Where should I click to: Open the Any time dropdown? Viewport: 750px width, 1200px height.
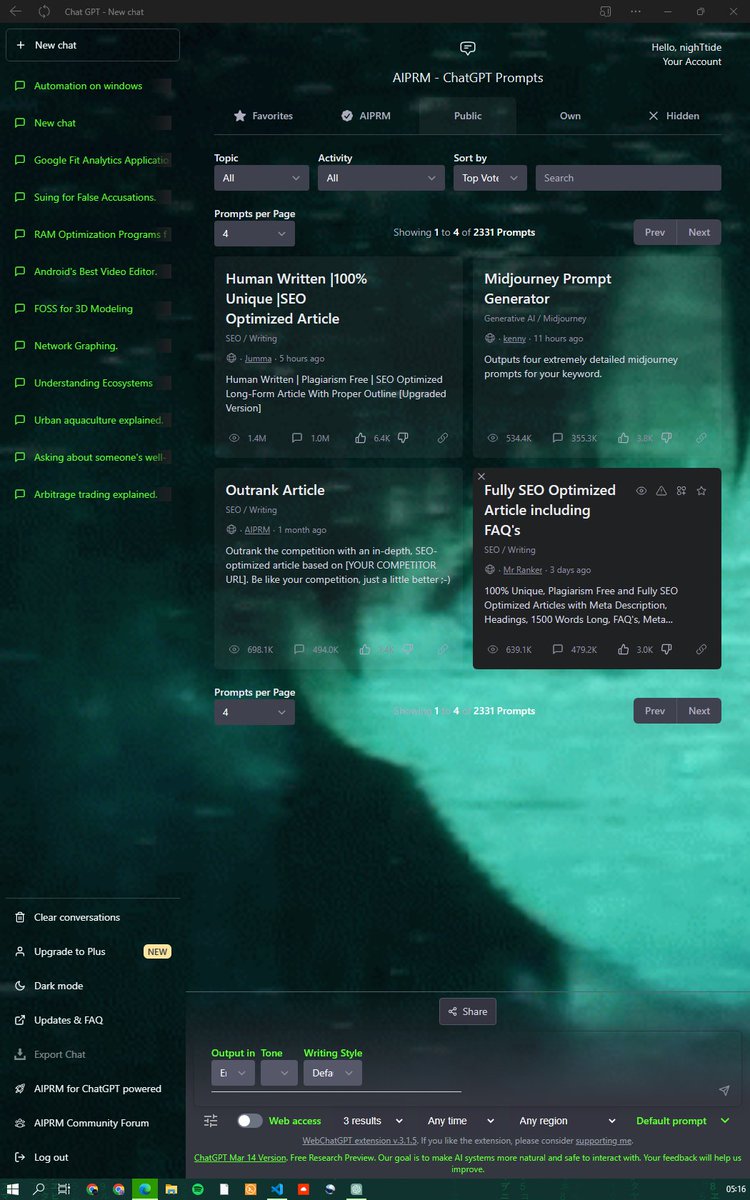(461, 1121)
